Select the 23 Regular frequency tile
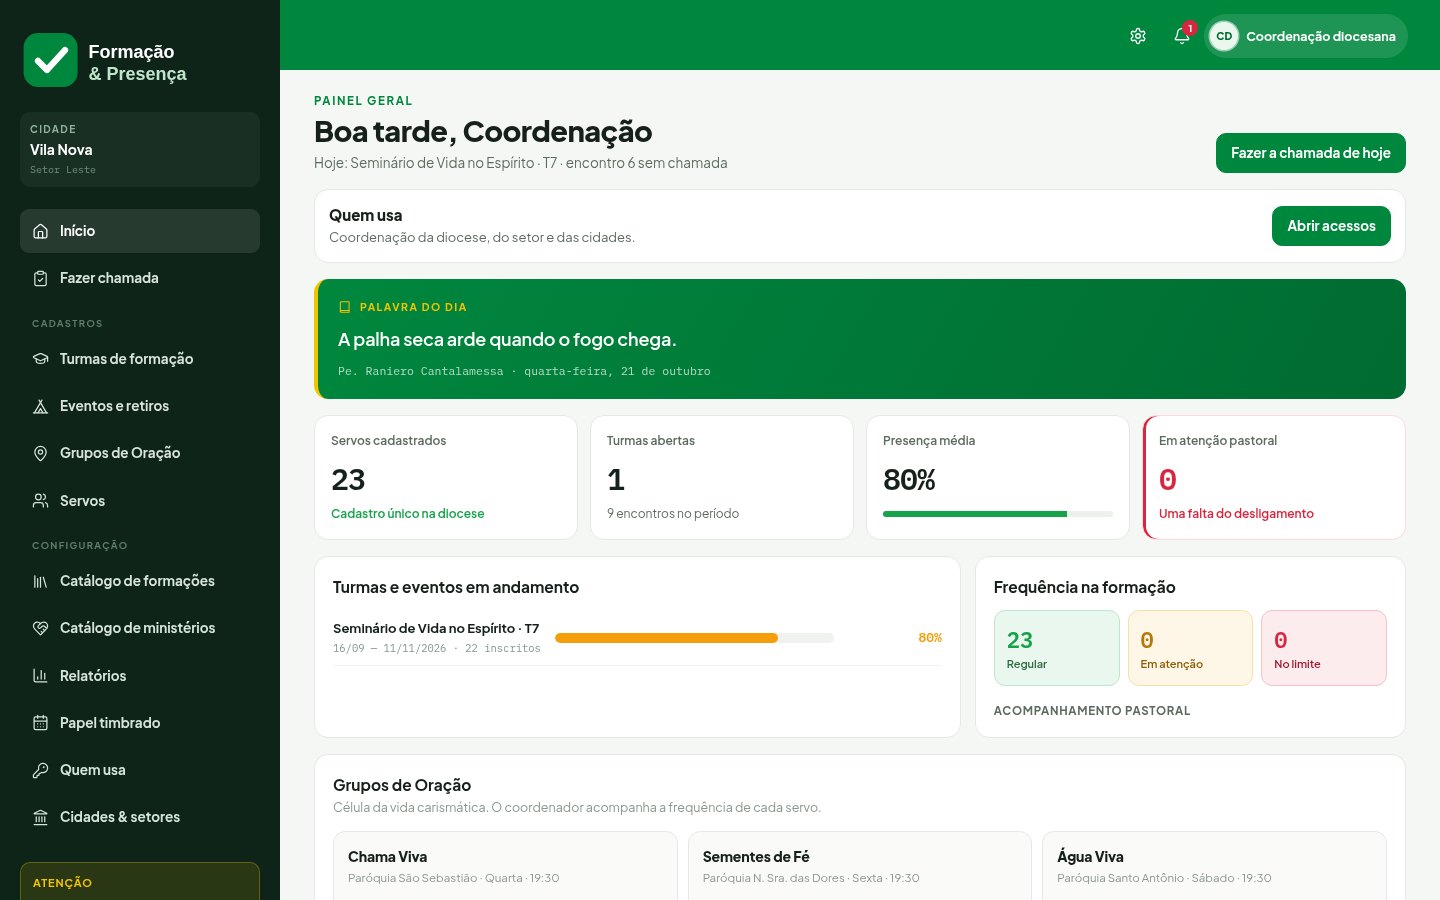Image resolution: width=1440 pixels, height=900 pixels. (1057, 648)
